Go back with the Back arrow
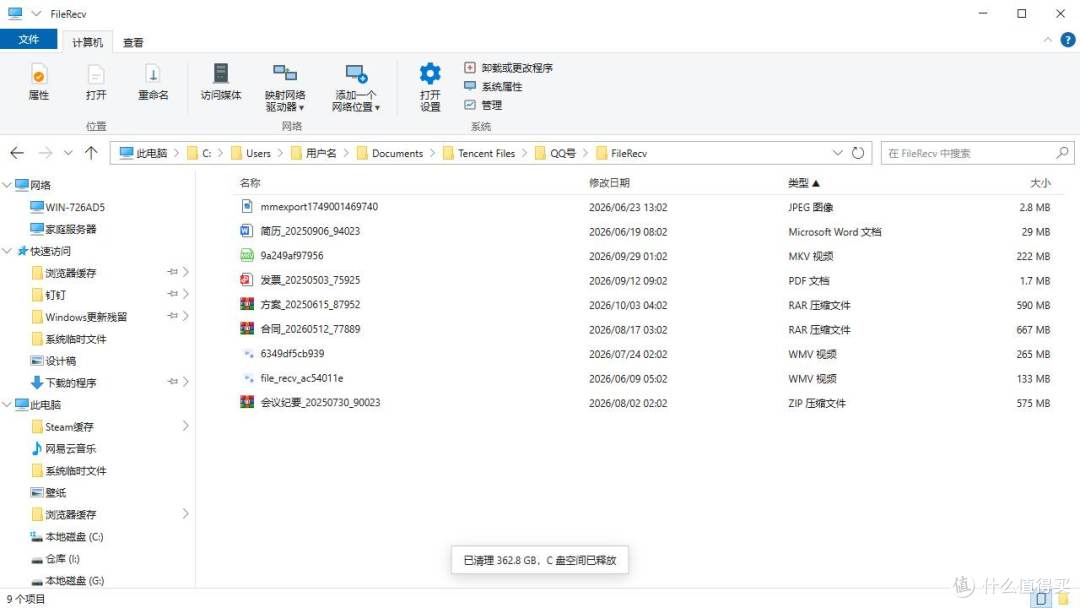The height and width of the screenshot is (608, 1080). coord(17,153)
